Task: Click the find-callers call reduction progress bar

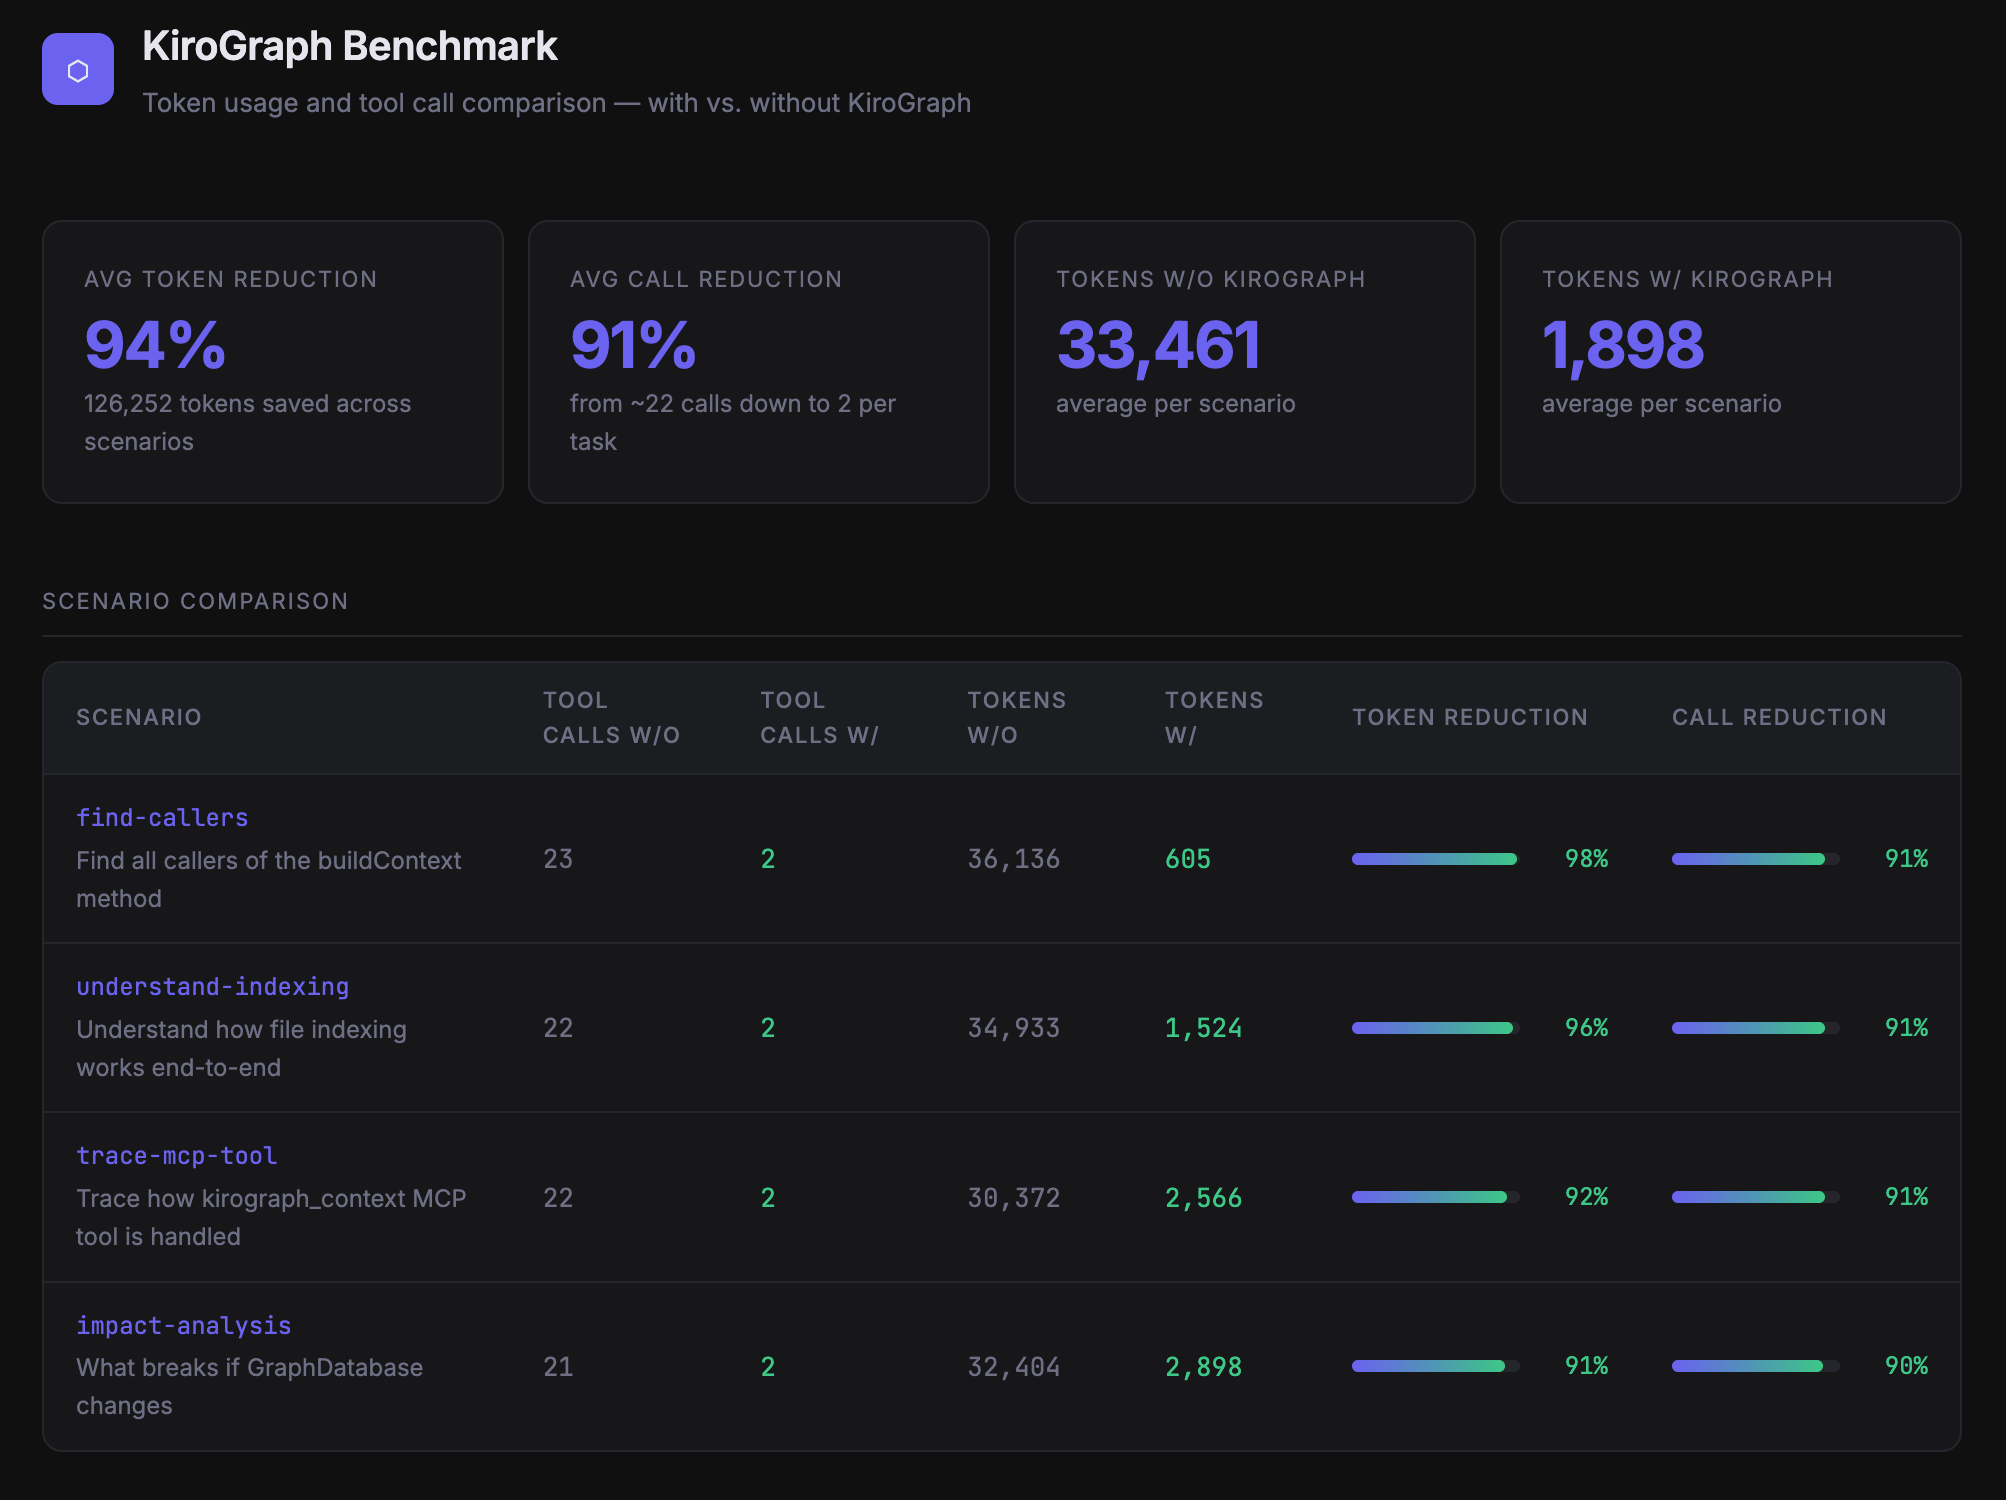Action: point(1756,859)
